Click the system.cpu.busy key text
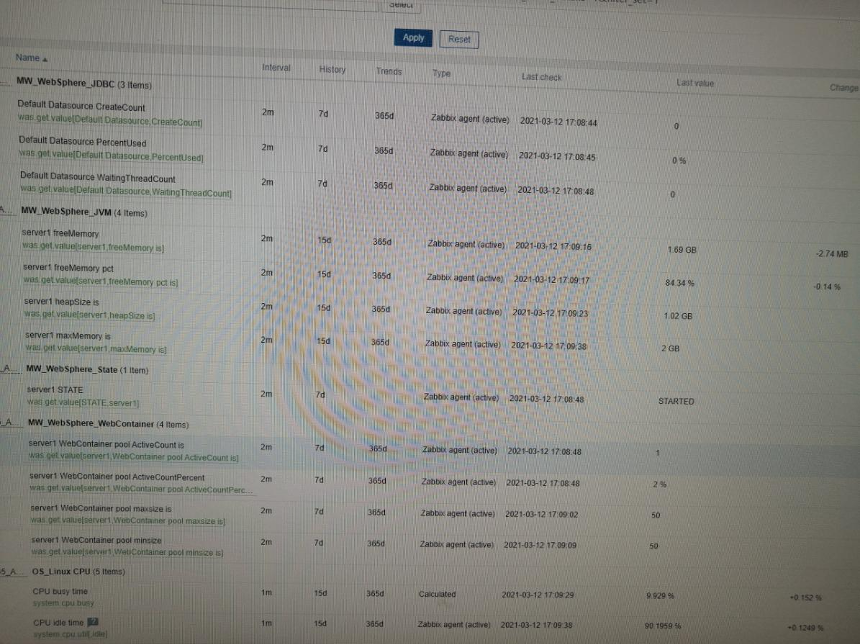The width and height of the screenshot is (860, 644). point(64,603)
